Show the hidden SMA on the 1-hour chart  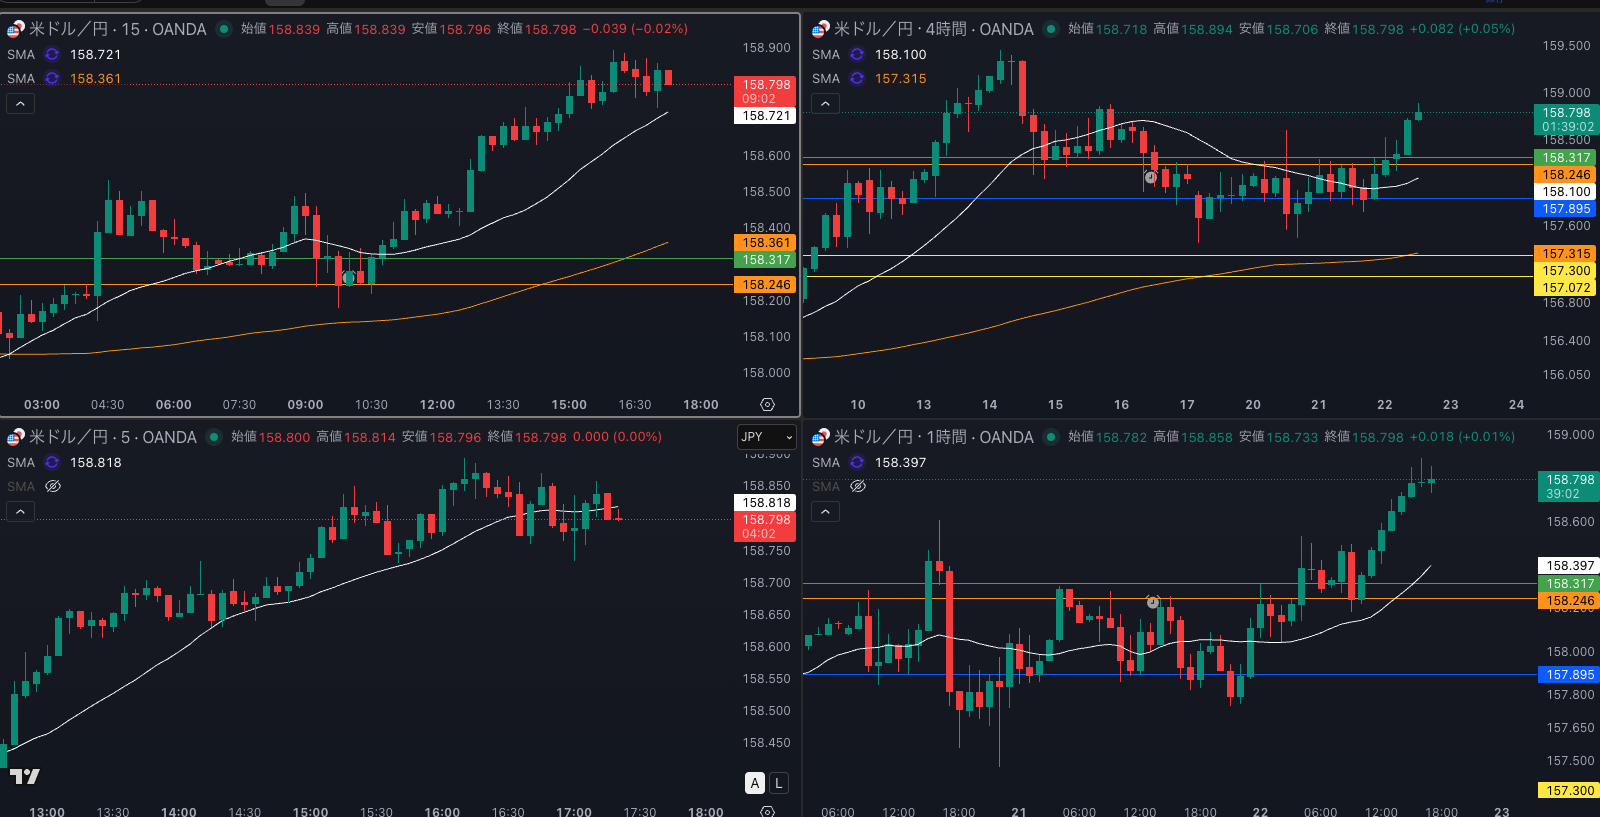pos(858,487)
